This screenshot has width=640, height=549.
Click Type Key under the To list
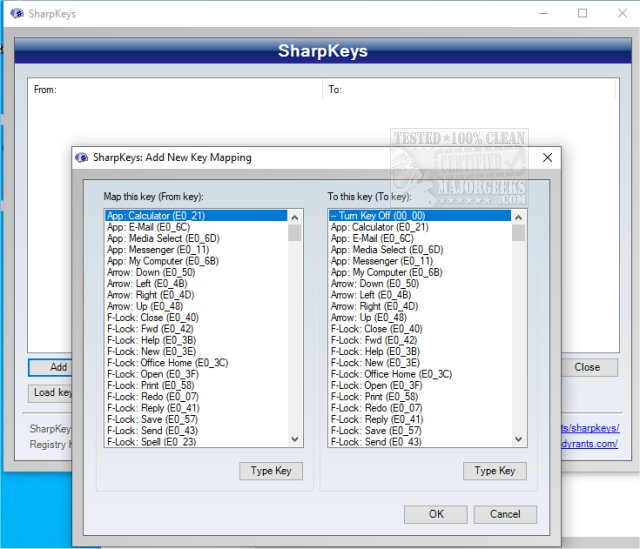495,471
